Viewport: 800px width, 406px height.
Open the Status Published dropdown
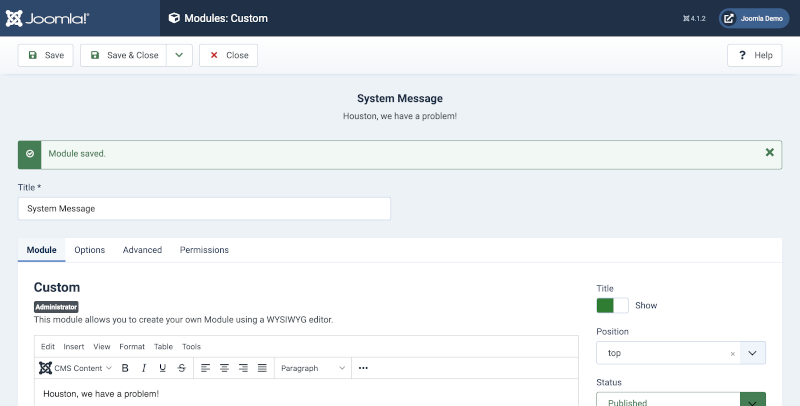click(681, 399)
